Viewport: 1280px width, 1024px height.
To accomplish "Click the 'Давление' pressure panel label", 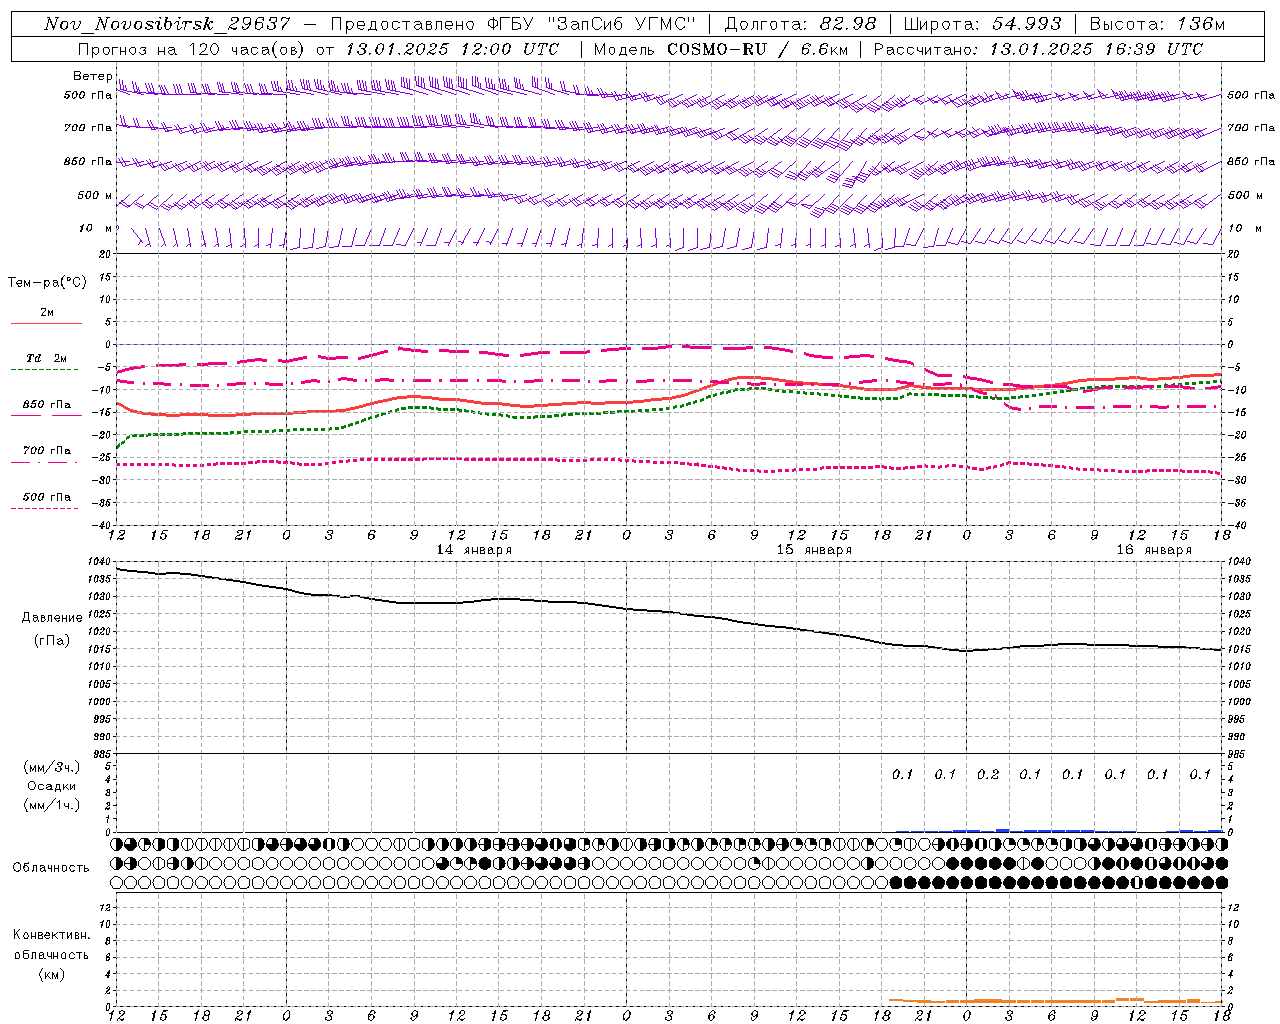I will pyautogui.click(x=52, y=618).
